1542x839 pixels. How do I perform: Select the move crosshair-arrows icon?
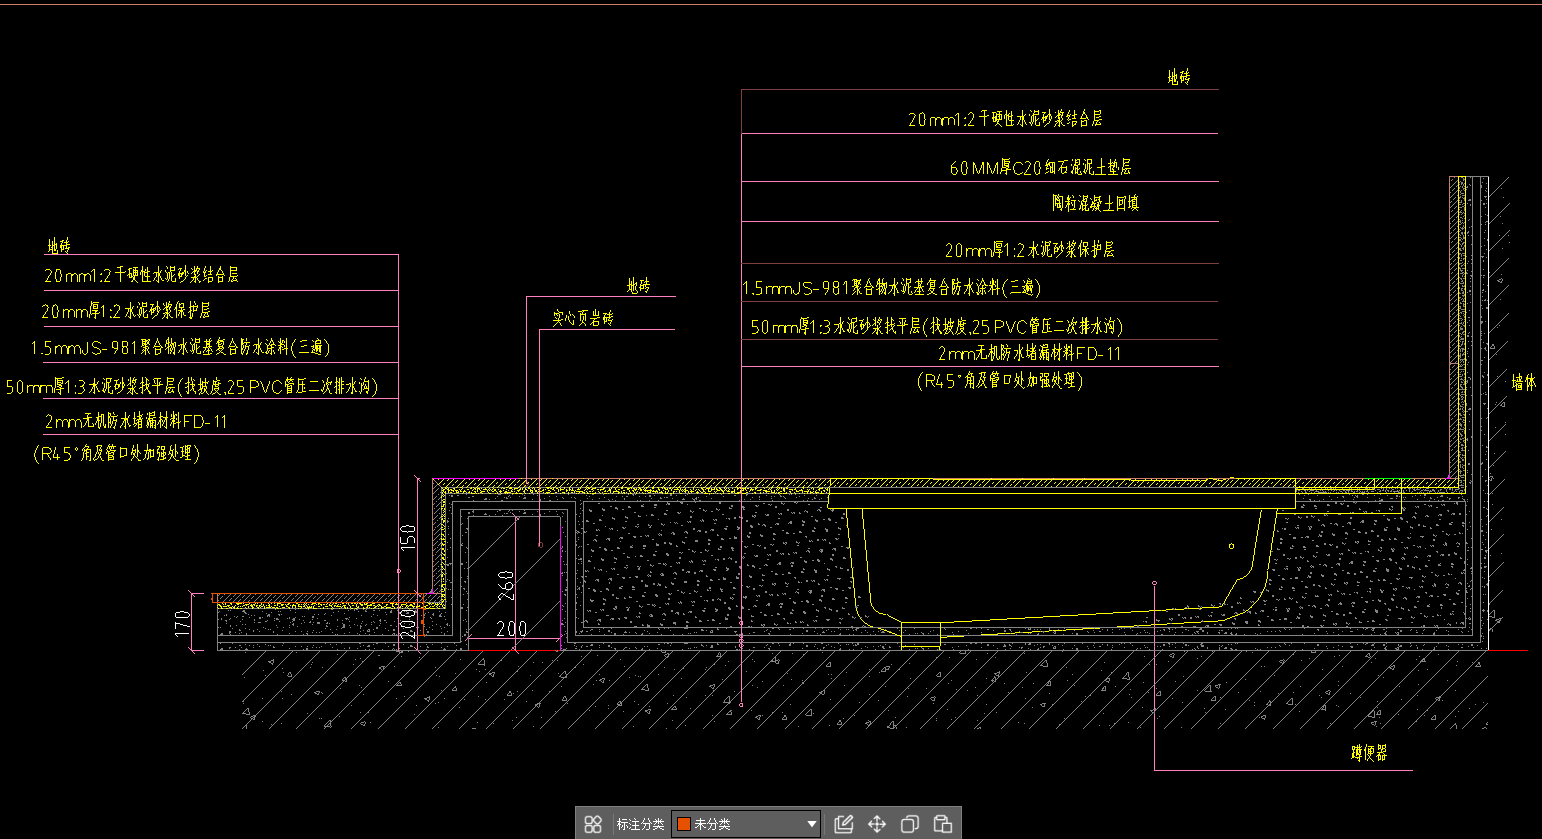(877, 824)
